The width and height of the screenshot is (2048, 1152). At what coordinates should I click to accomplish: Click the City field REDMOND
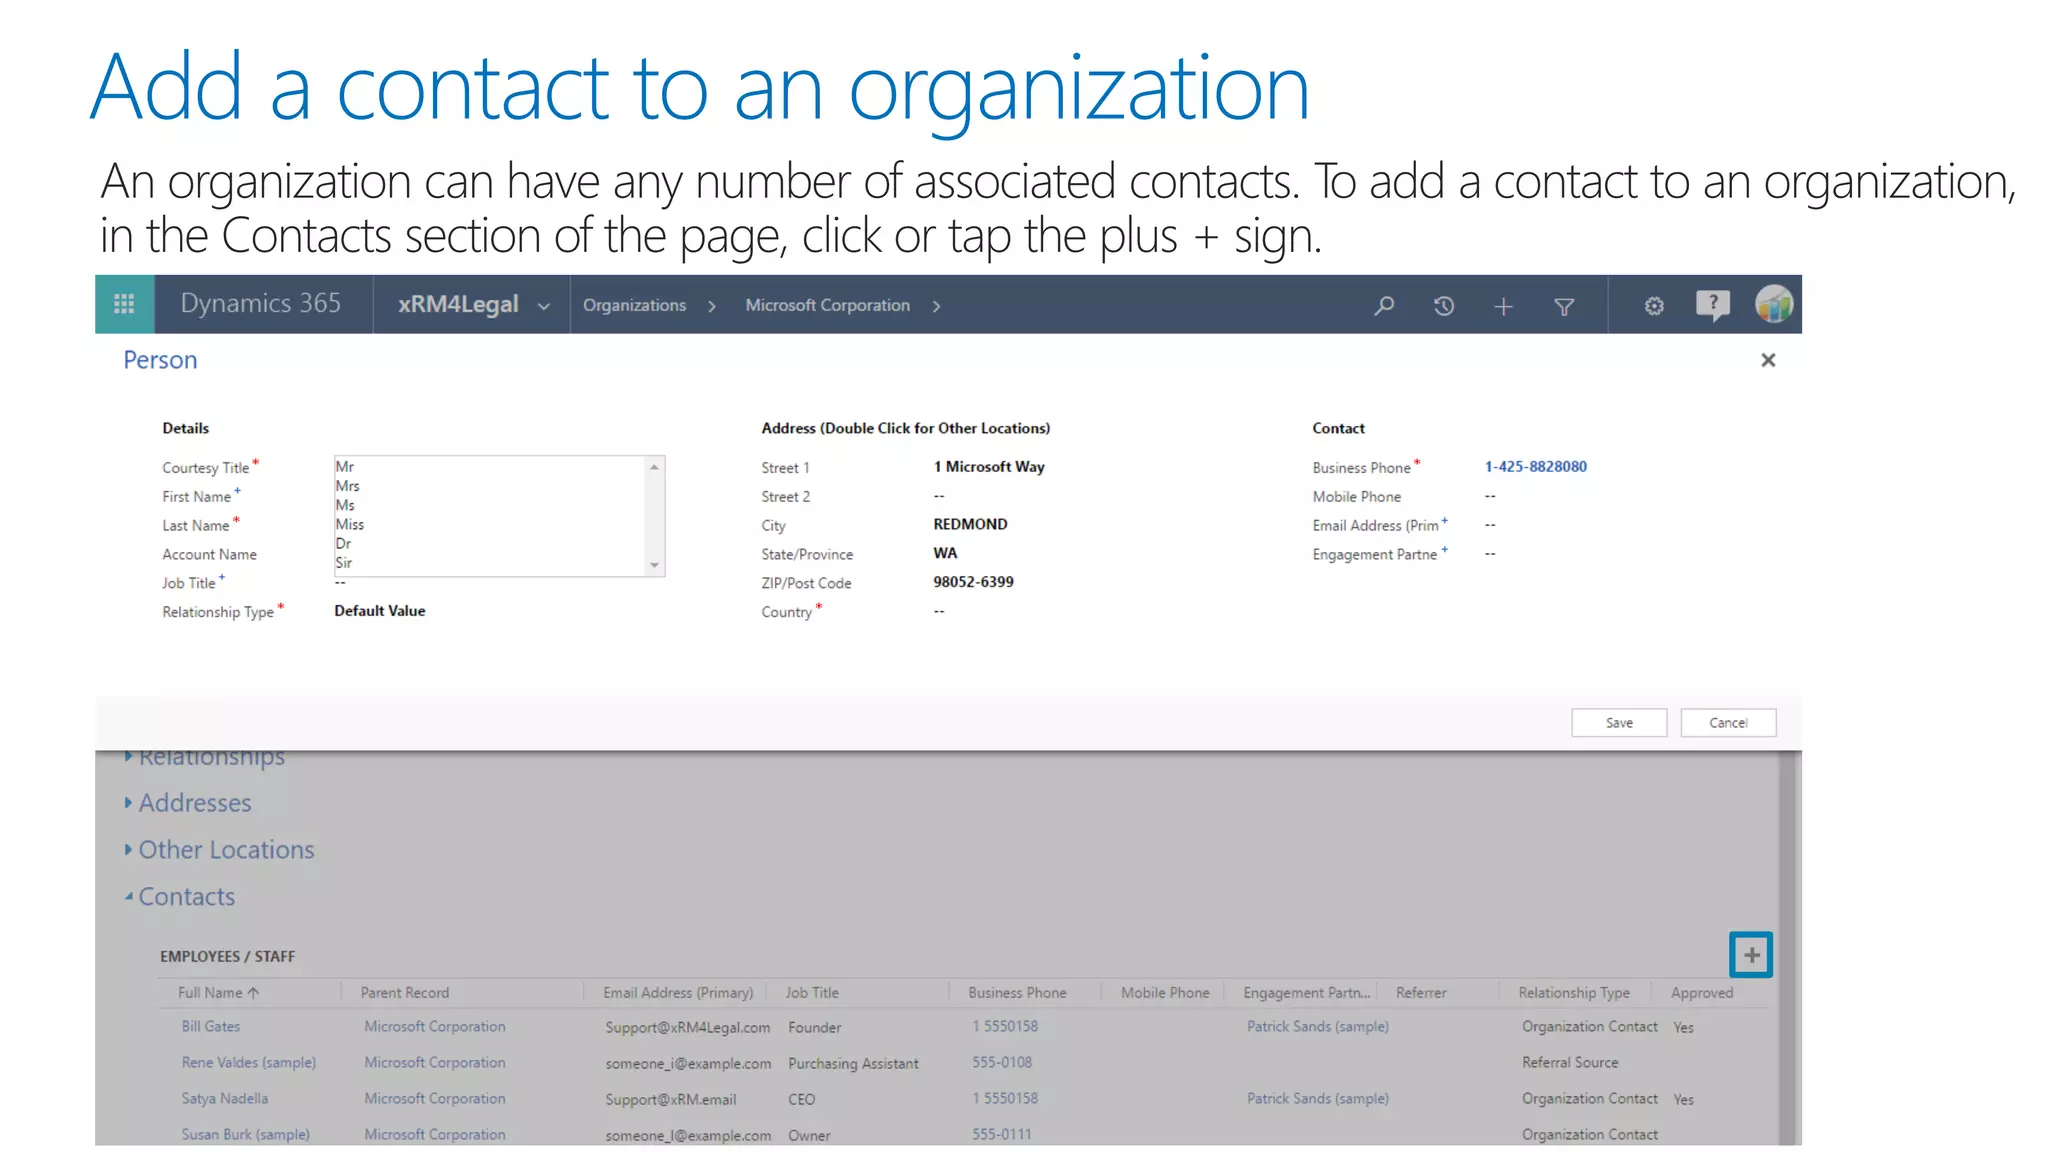tap(970, 524)
